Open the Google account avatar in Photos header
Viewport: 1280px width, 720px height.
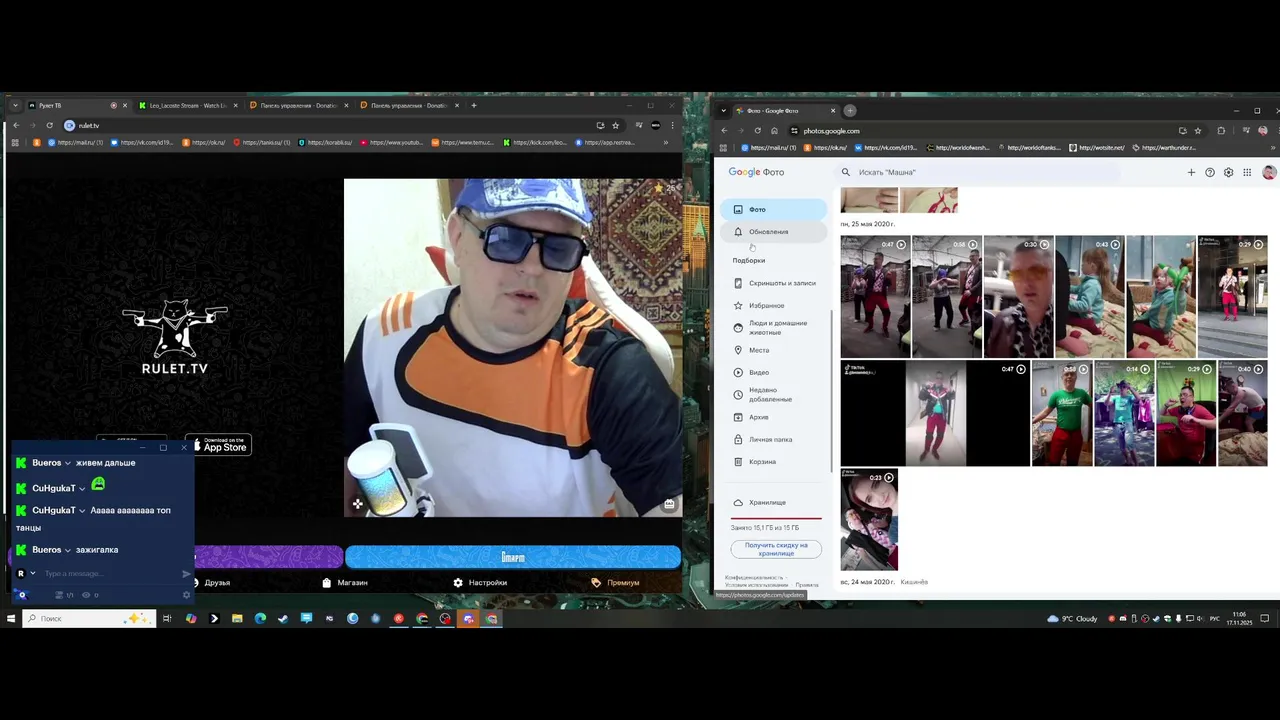[x=1269, y=172]
